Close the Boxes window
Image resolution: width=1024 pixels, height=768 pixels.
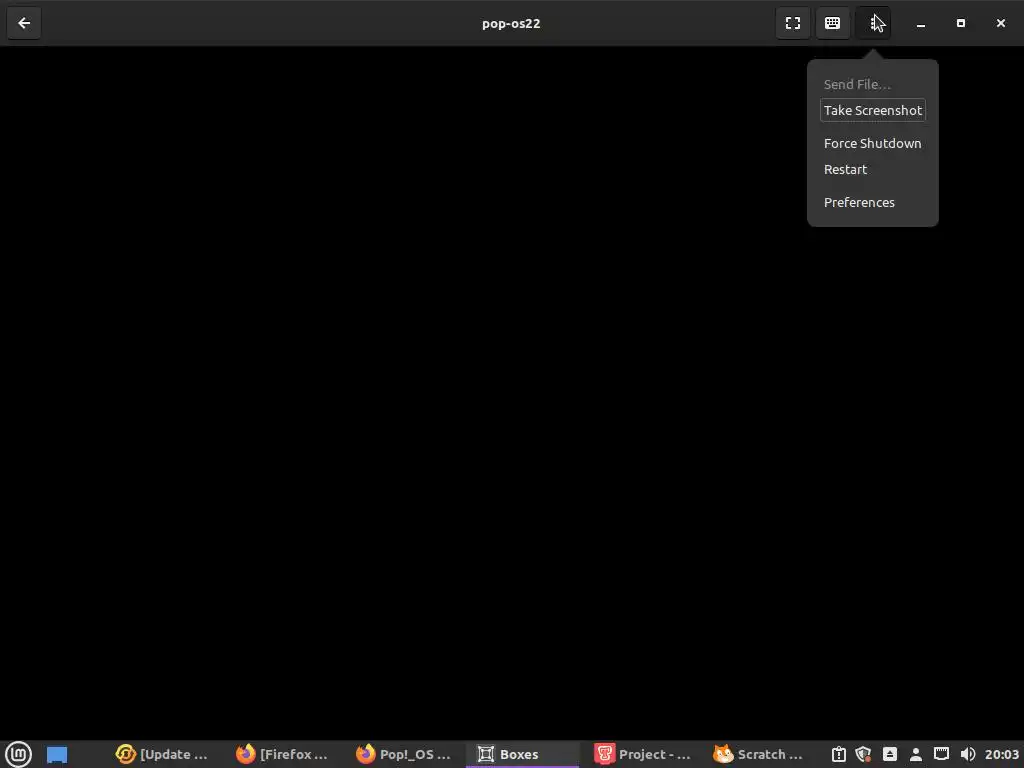(x=1000, y=24)
